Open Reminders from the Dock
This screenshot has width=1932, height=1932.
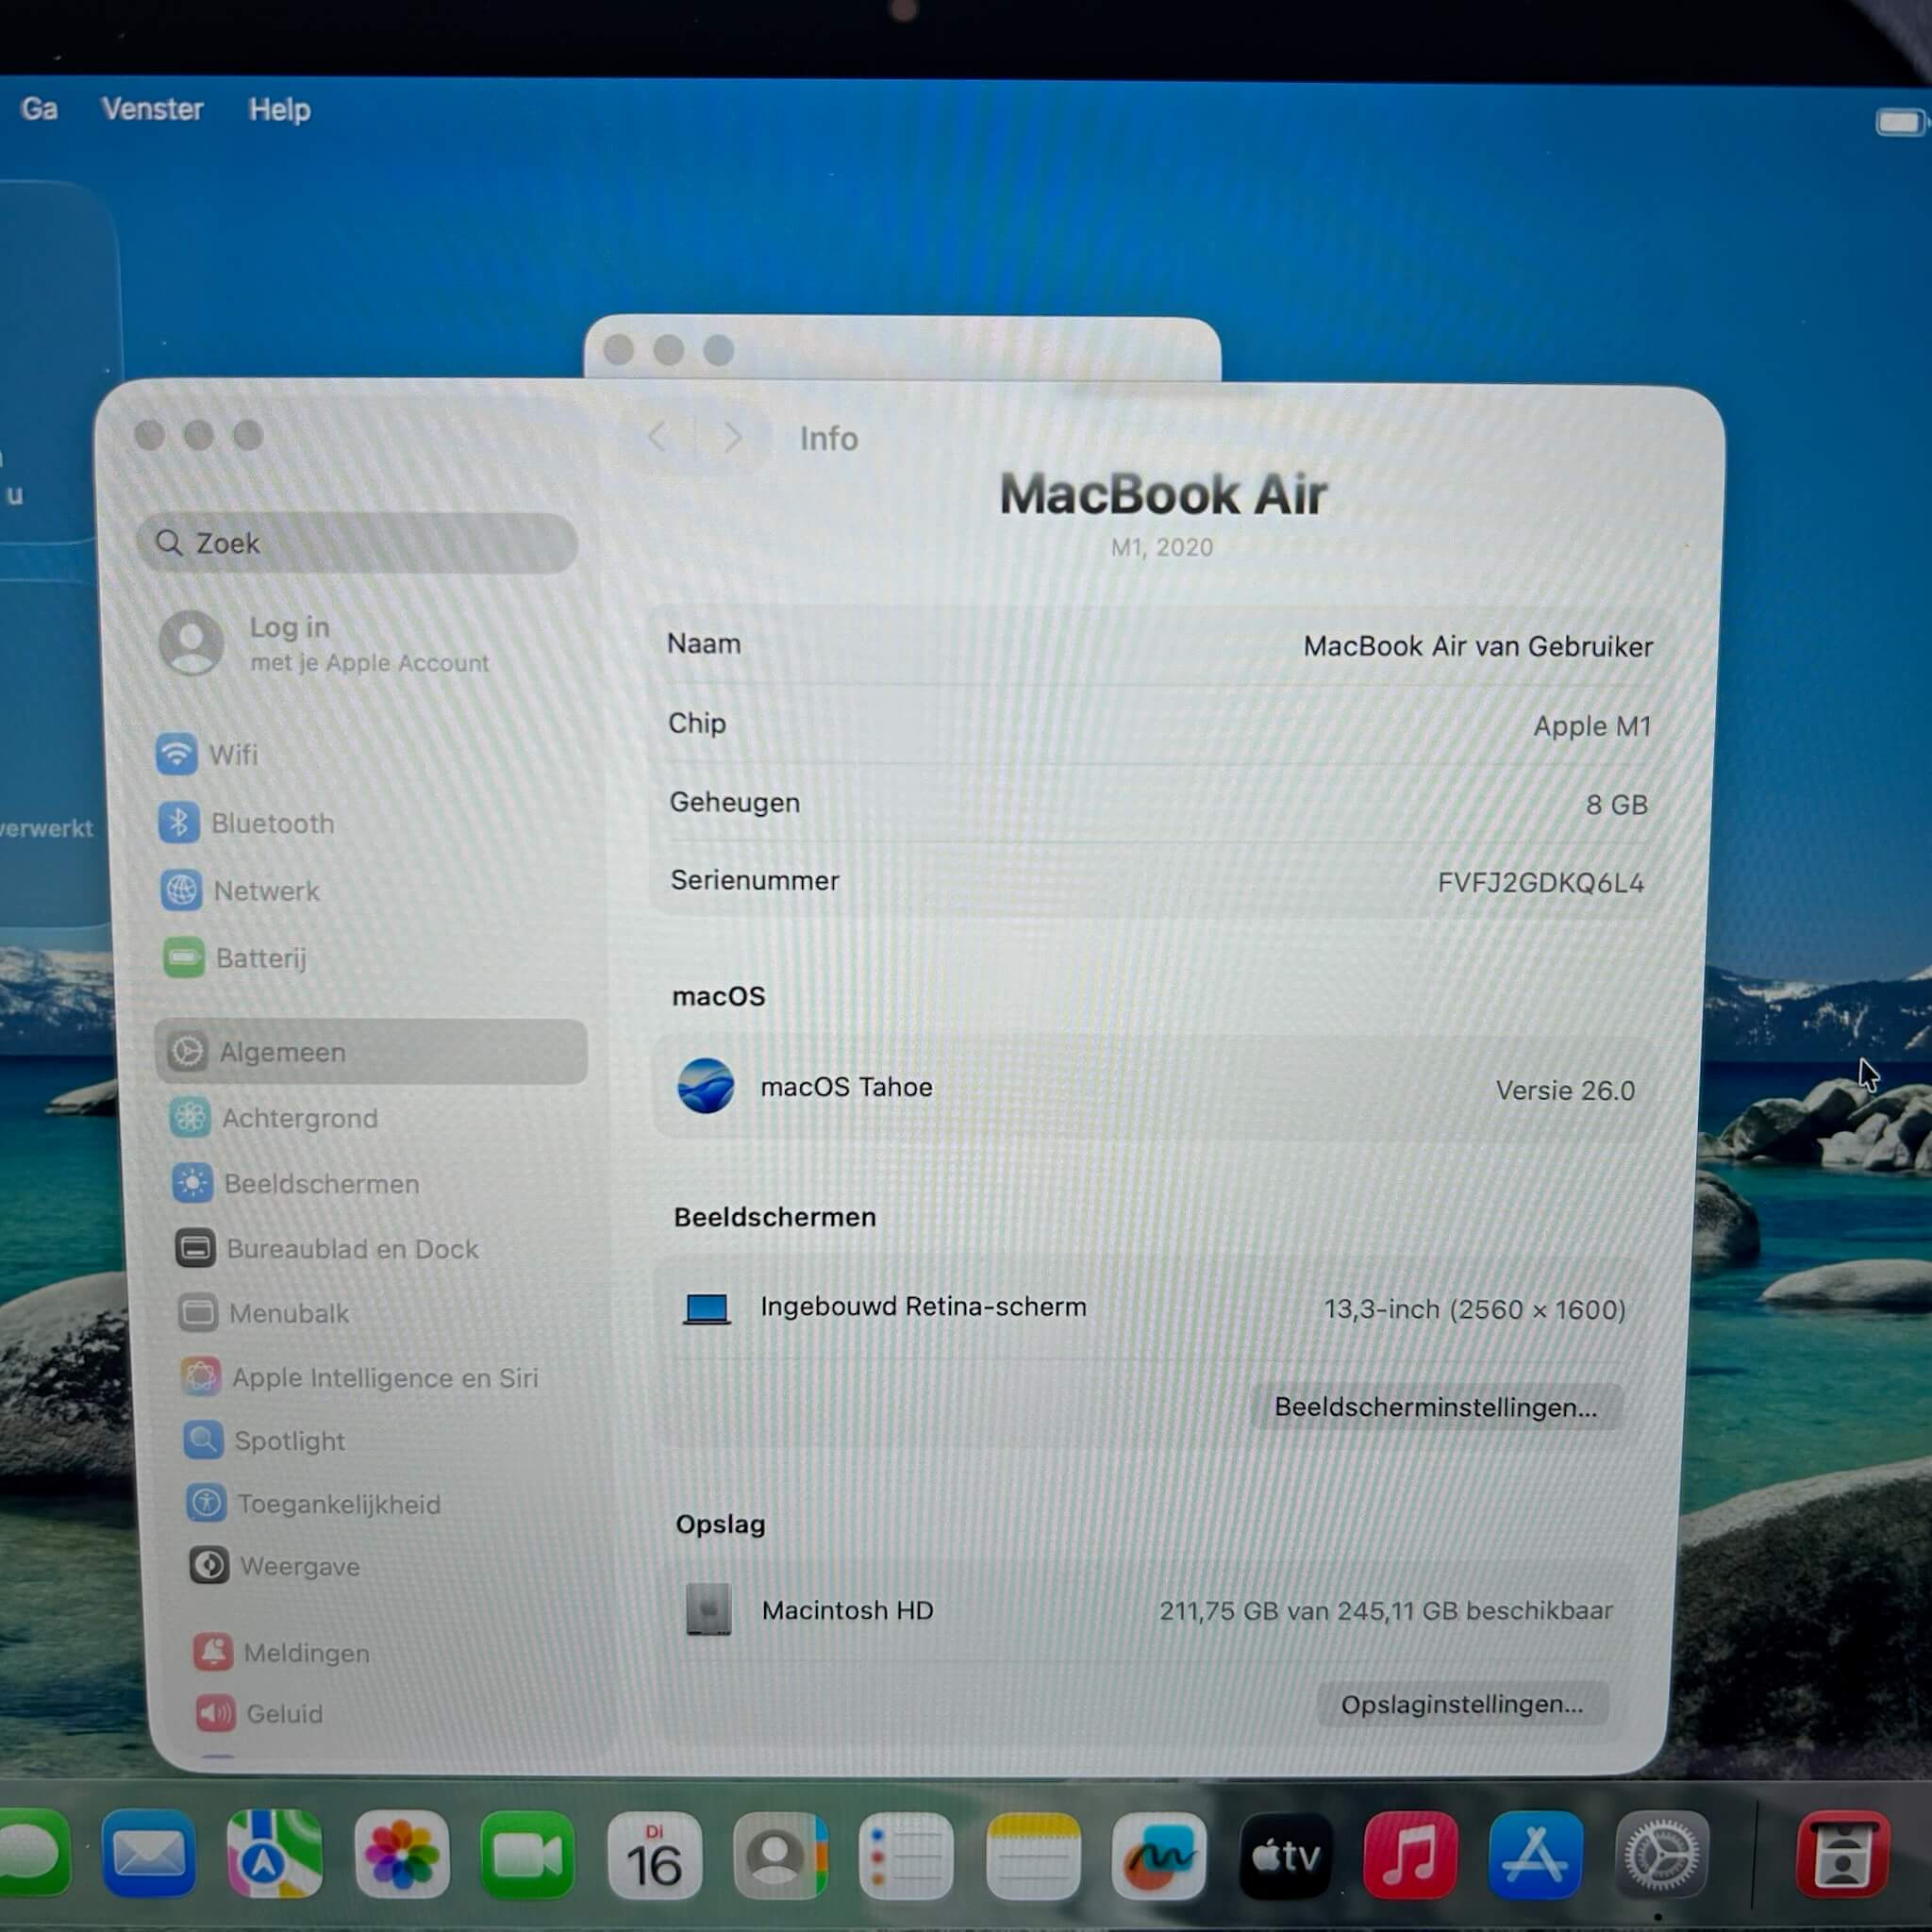click(x=906, y=1856)
